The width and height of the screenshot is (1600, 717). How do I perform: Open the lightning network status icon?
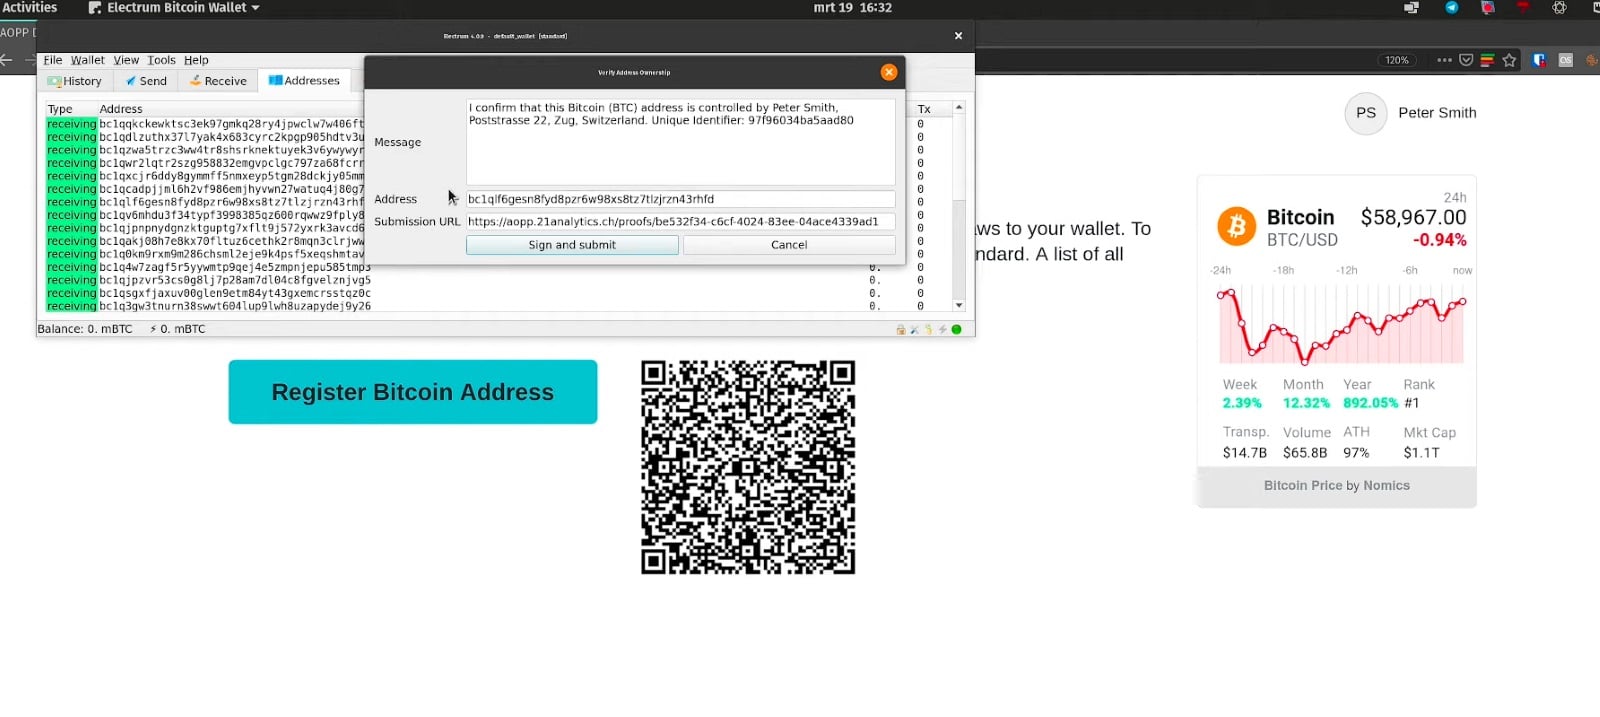(x=942, y=329)
